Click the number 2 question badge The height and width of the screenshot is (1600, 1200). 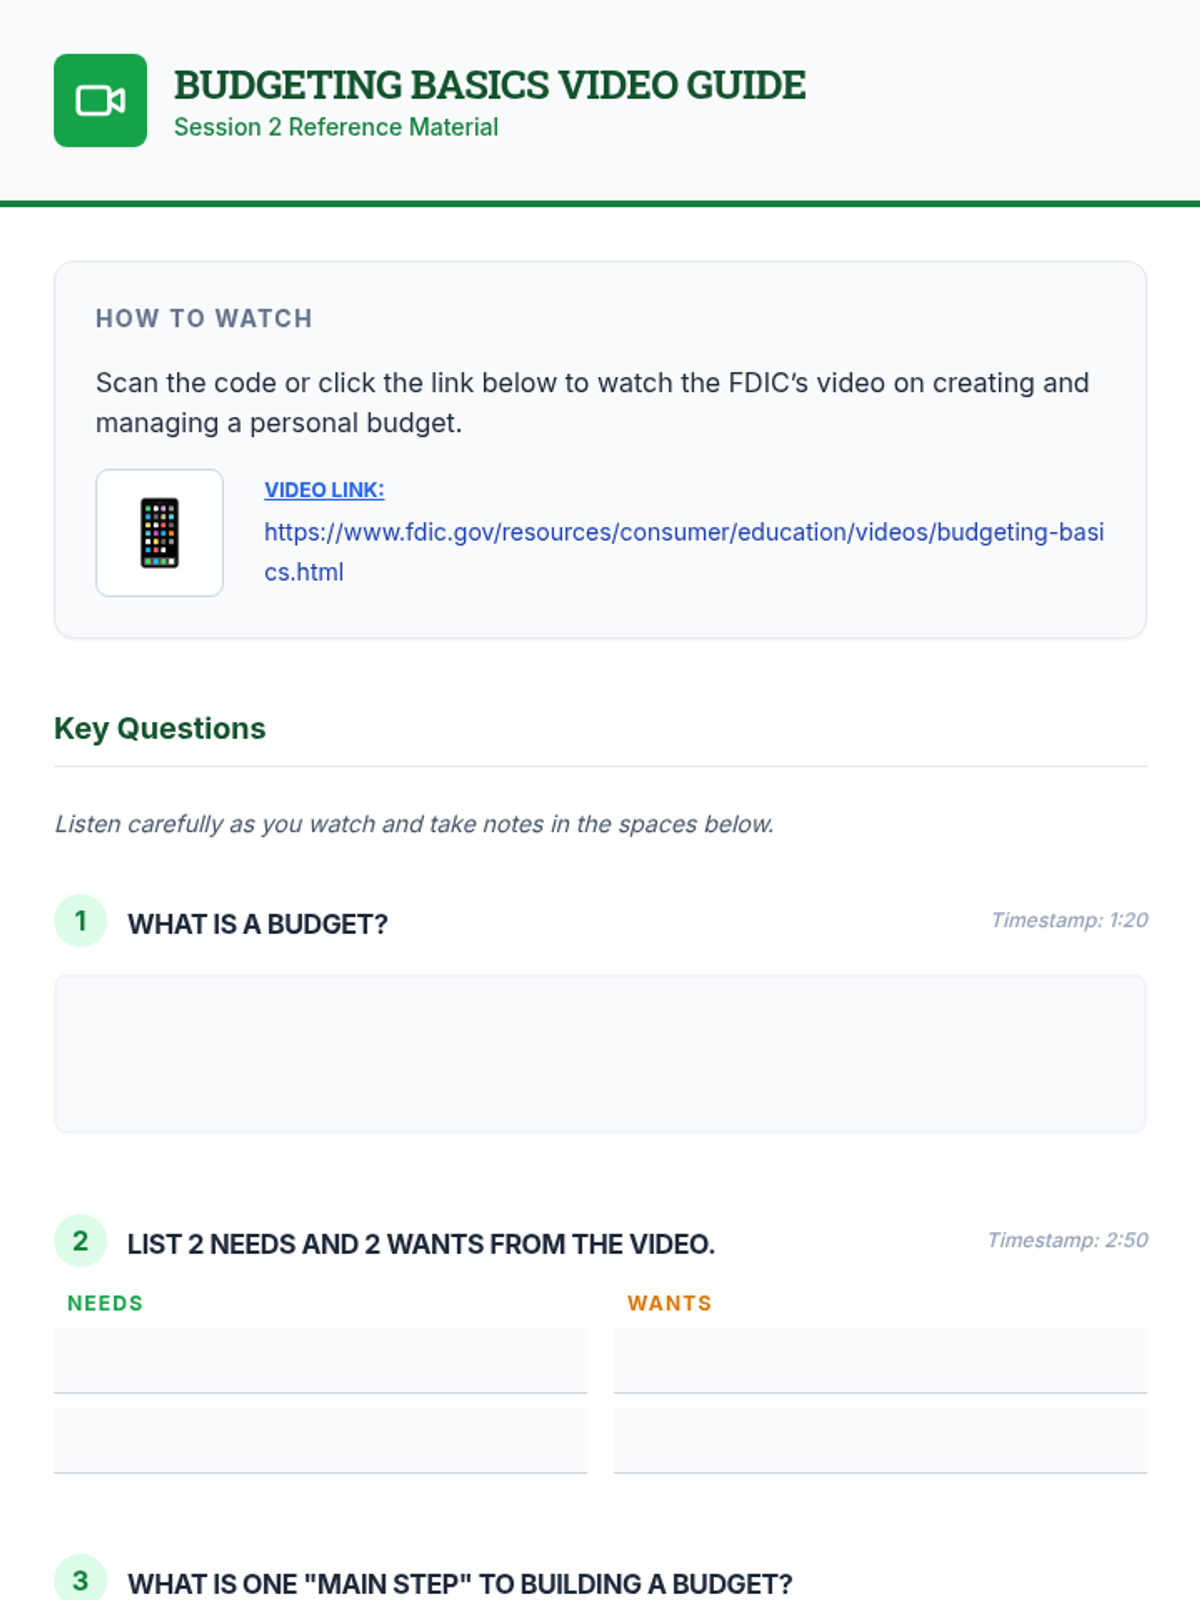click(80, 1241)
